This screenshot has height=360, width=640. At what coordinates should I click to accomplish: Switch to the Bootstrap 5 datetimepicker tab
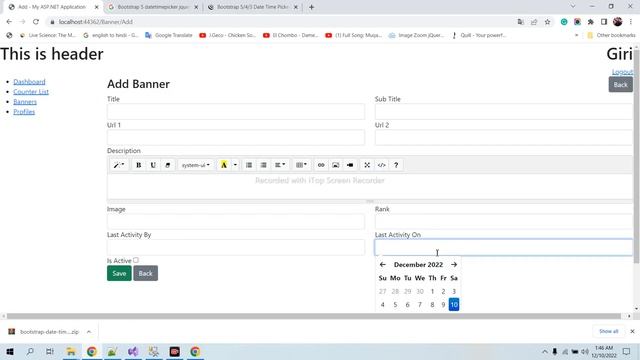pos(152,7)
